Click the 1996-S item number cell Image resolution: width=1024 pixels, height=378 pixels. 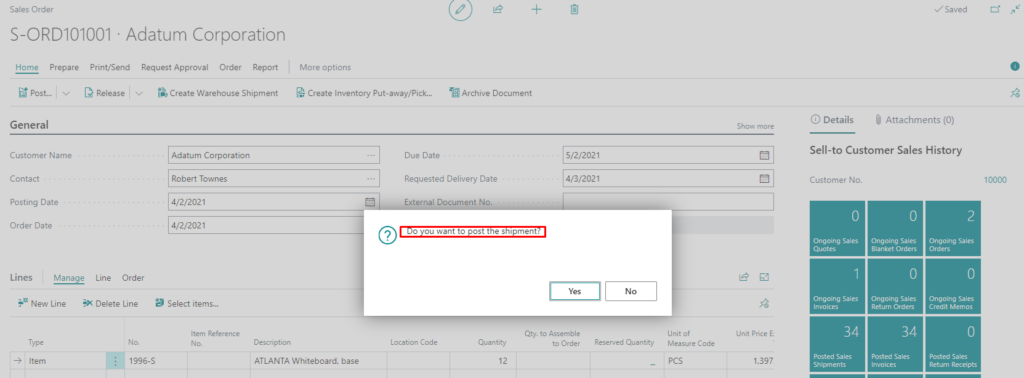(x=156, y=361)
